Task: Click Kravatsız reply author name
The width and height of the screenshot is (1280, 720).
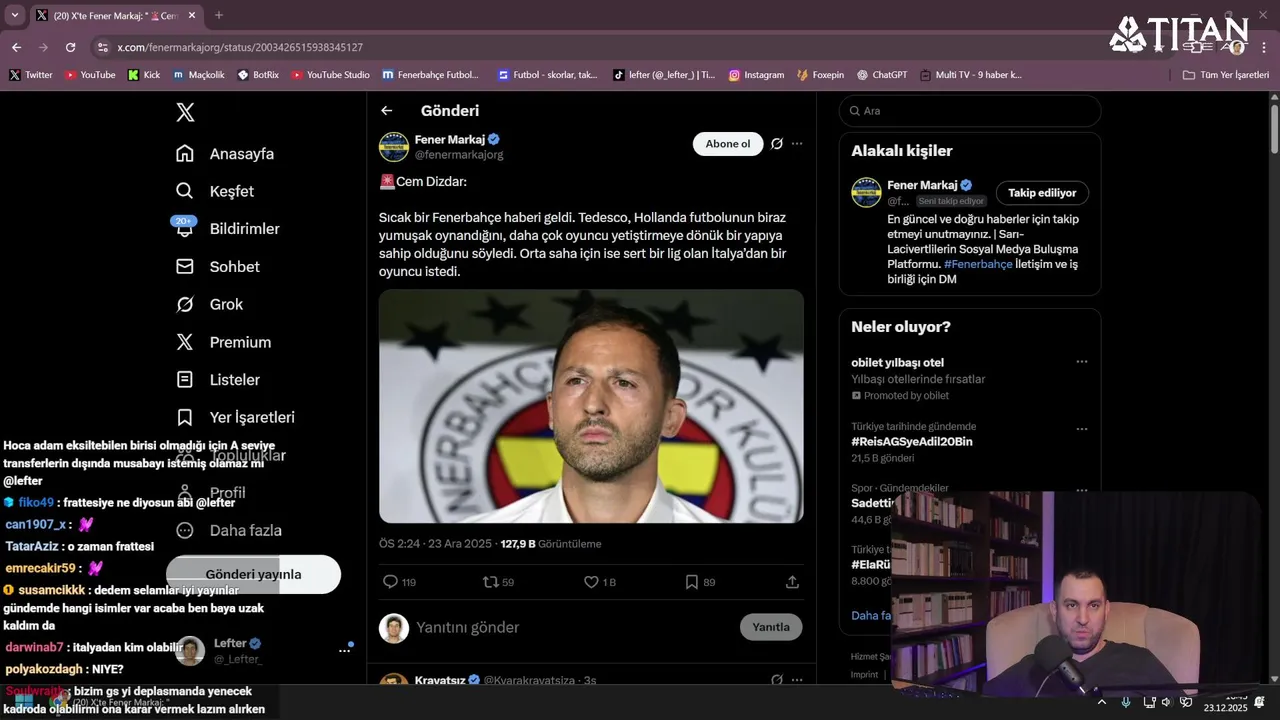Action: [442, 680]
